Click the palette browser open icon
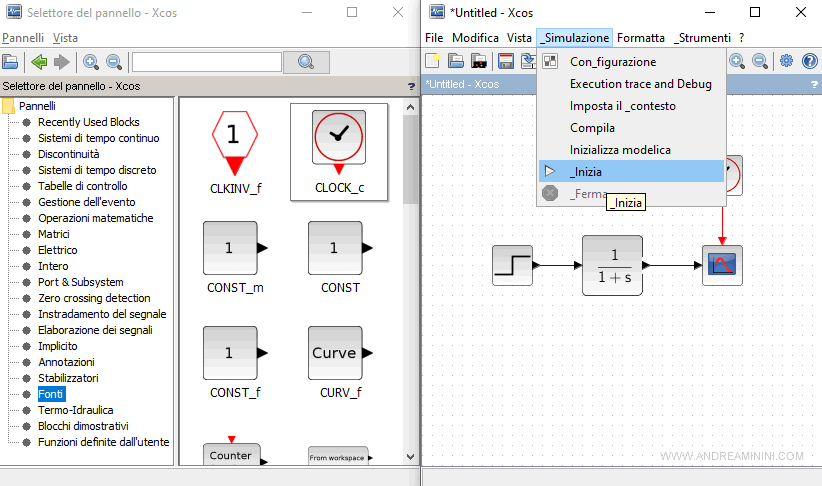Viewport: 822px width, 486px height. [x=10, y=62]
